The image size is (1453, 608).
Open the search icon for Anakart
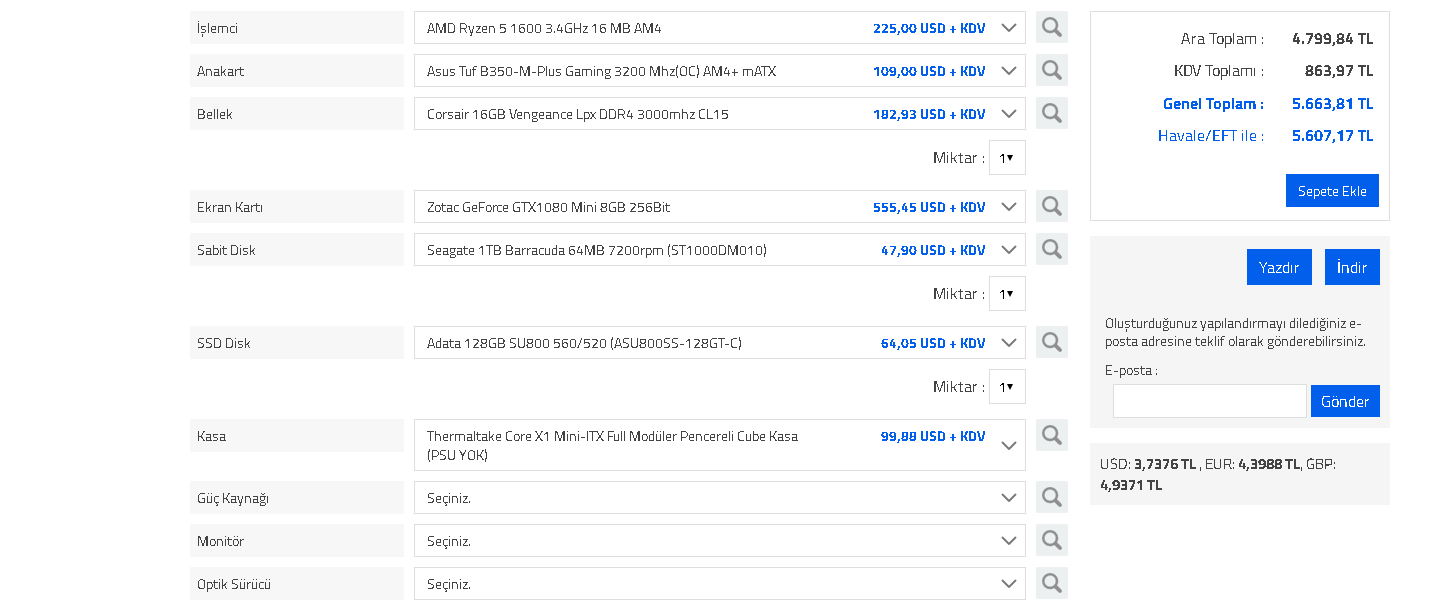[x=1051, y=71]
